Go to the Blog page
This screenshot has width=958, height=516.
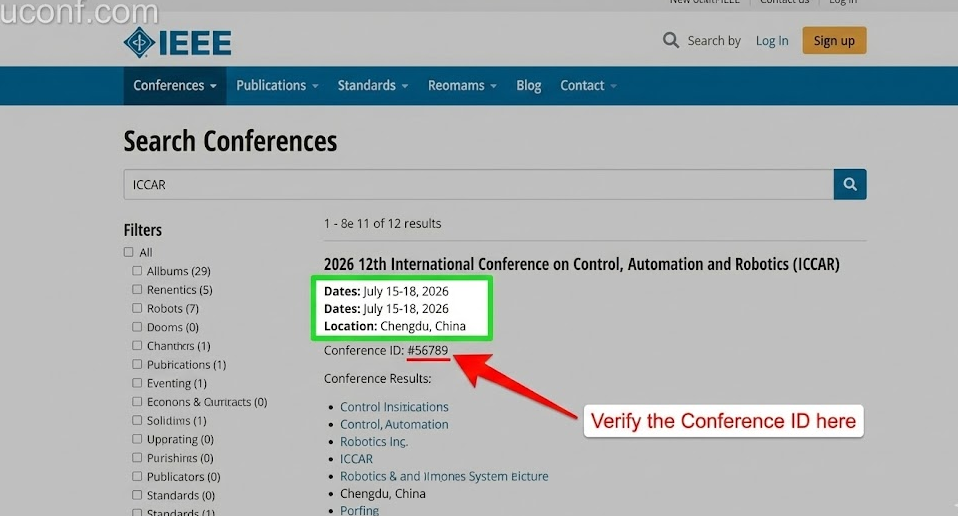click(528, 85)
